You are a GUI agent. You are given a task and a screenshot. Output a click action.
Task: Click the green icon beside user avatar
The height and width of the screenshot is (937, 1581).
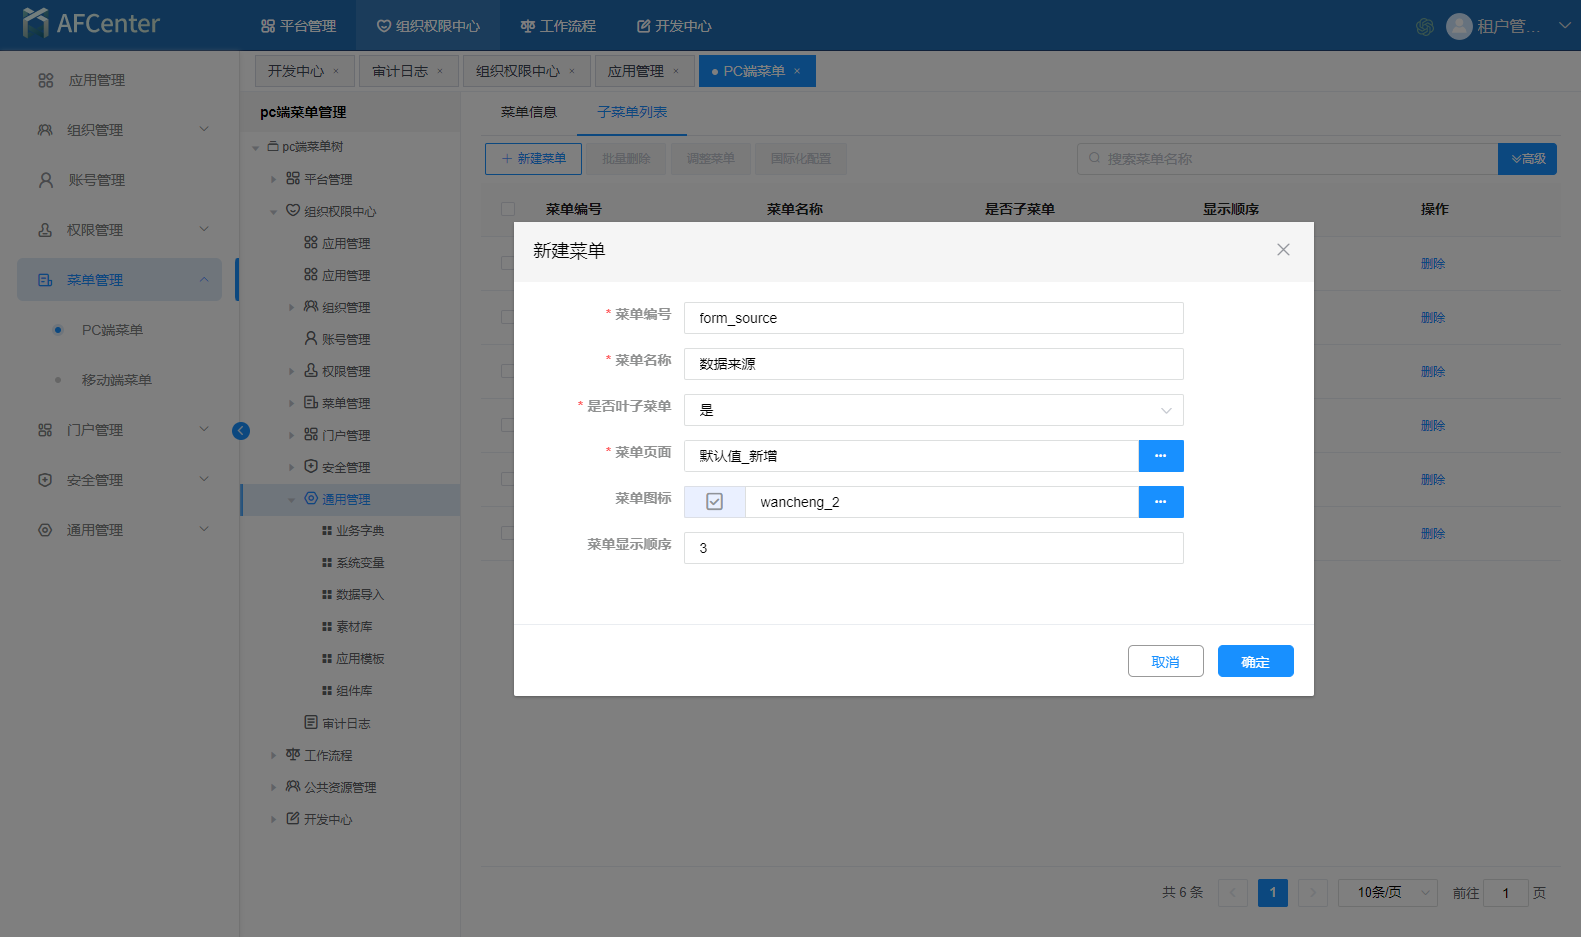[1425, 27]
